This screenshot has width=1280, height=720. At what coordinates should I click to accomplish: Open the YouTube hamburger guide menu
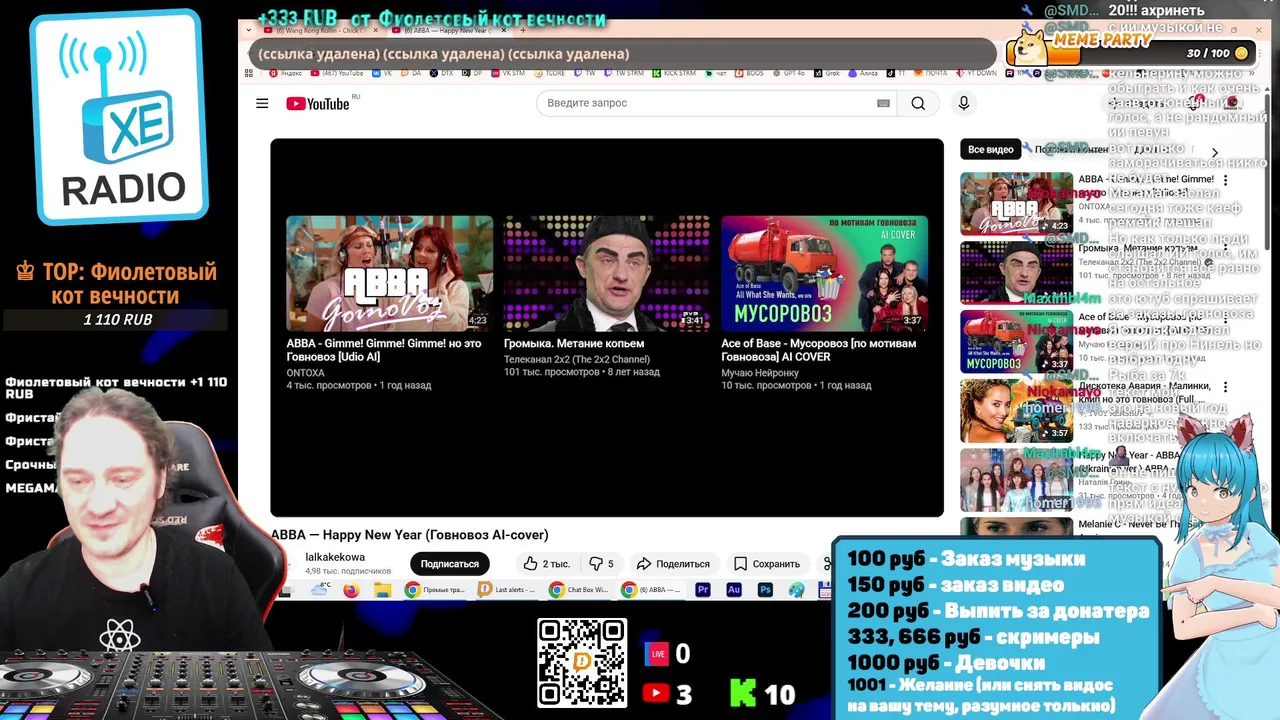click(x=262, y=103)
